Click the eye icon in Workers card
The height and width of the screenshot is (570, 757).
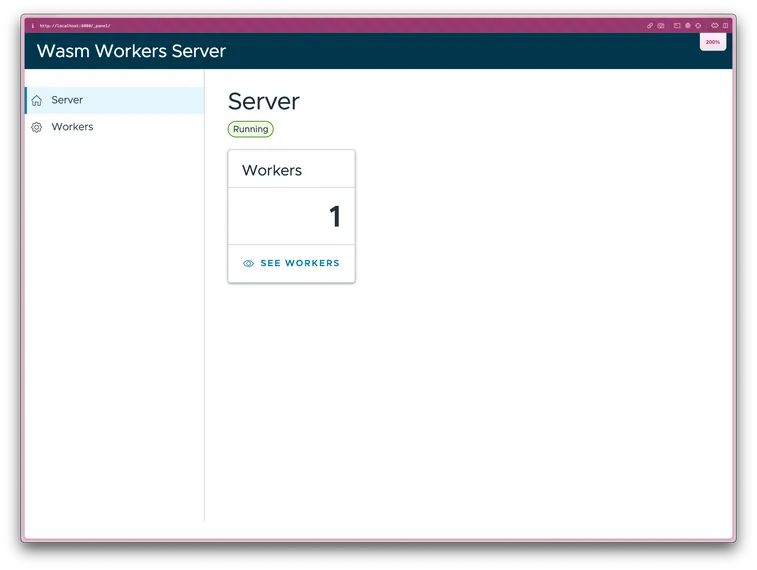(x=248, y=264)
